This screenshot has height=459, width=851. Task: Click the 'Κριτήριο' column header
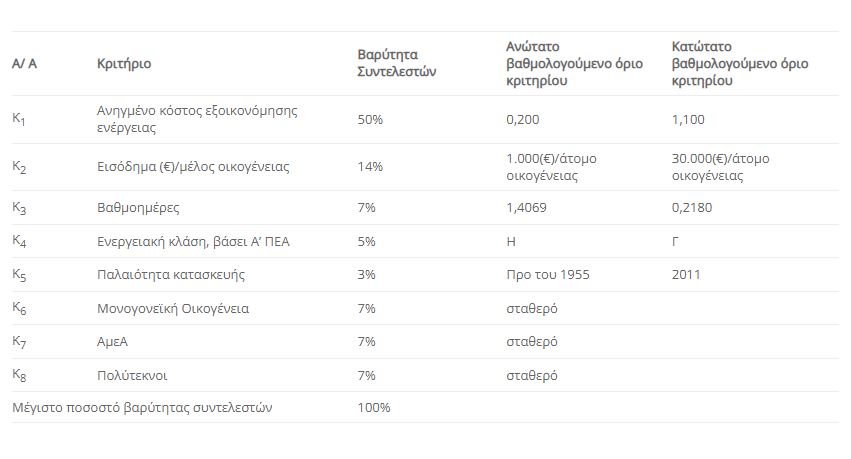[124, 64]
